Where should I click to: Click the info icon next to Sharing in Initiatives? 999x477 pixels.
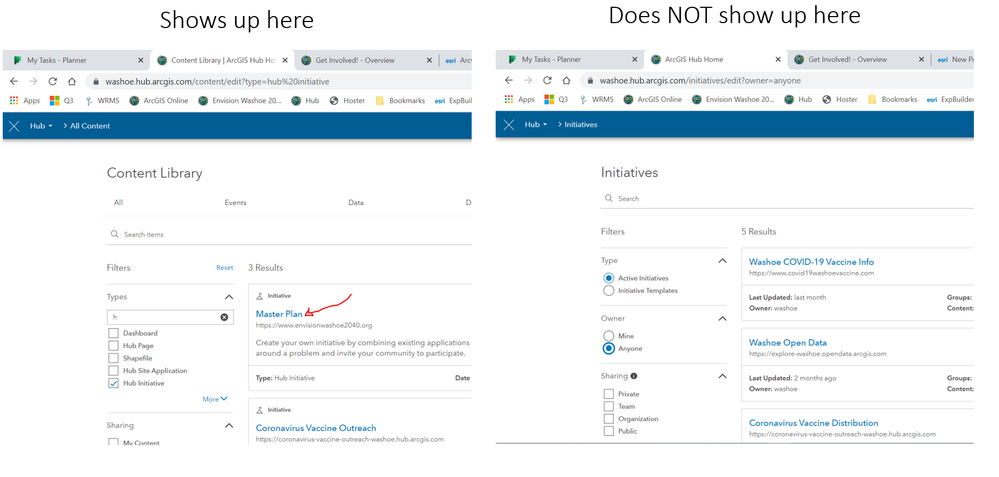coord(634,376)
